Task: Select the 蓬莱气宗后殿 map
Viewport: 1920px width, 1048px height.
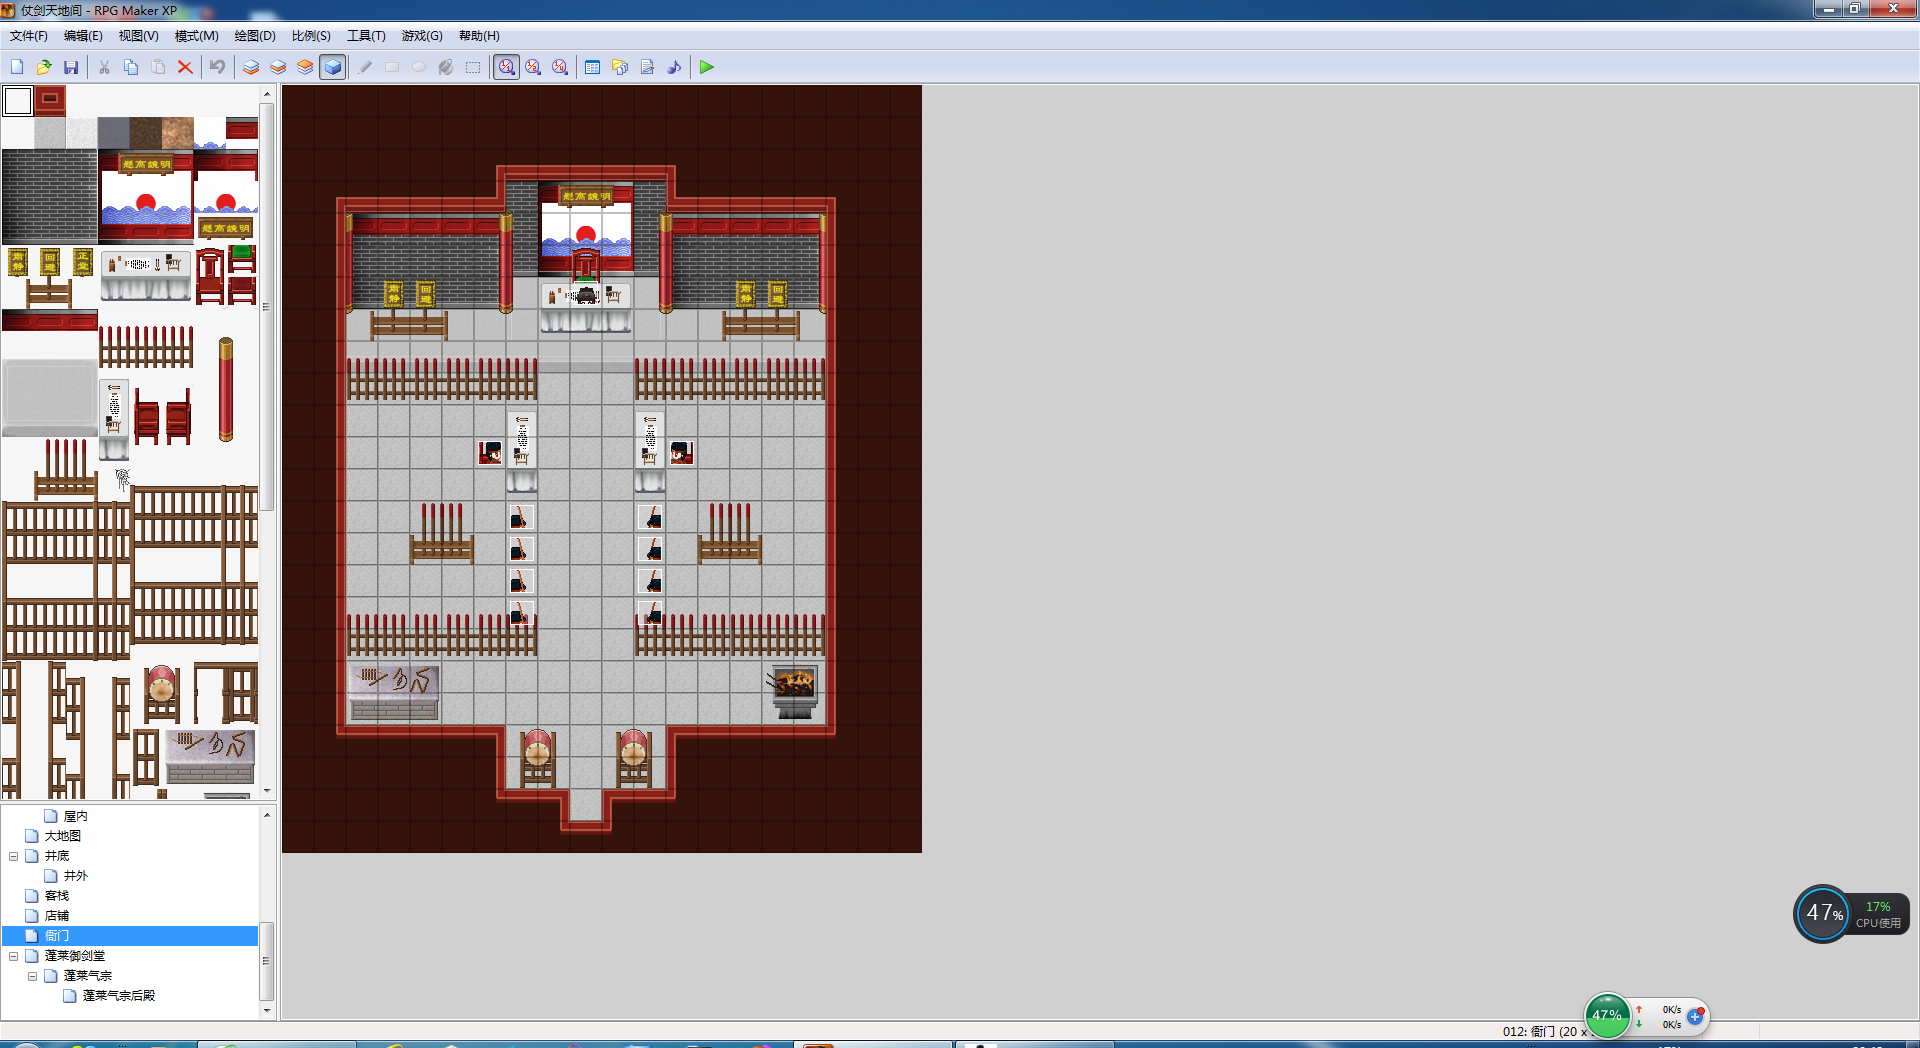Action: pyautogui.click(x=119, y=996)
